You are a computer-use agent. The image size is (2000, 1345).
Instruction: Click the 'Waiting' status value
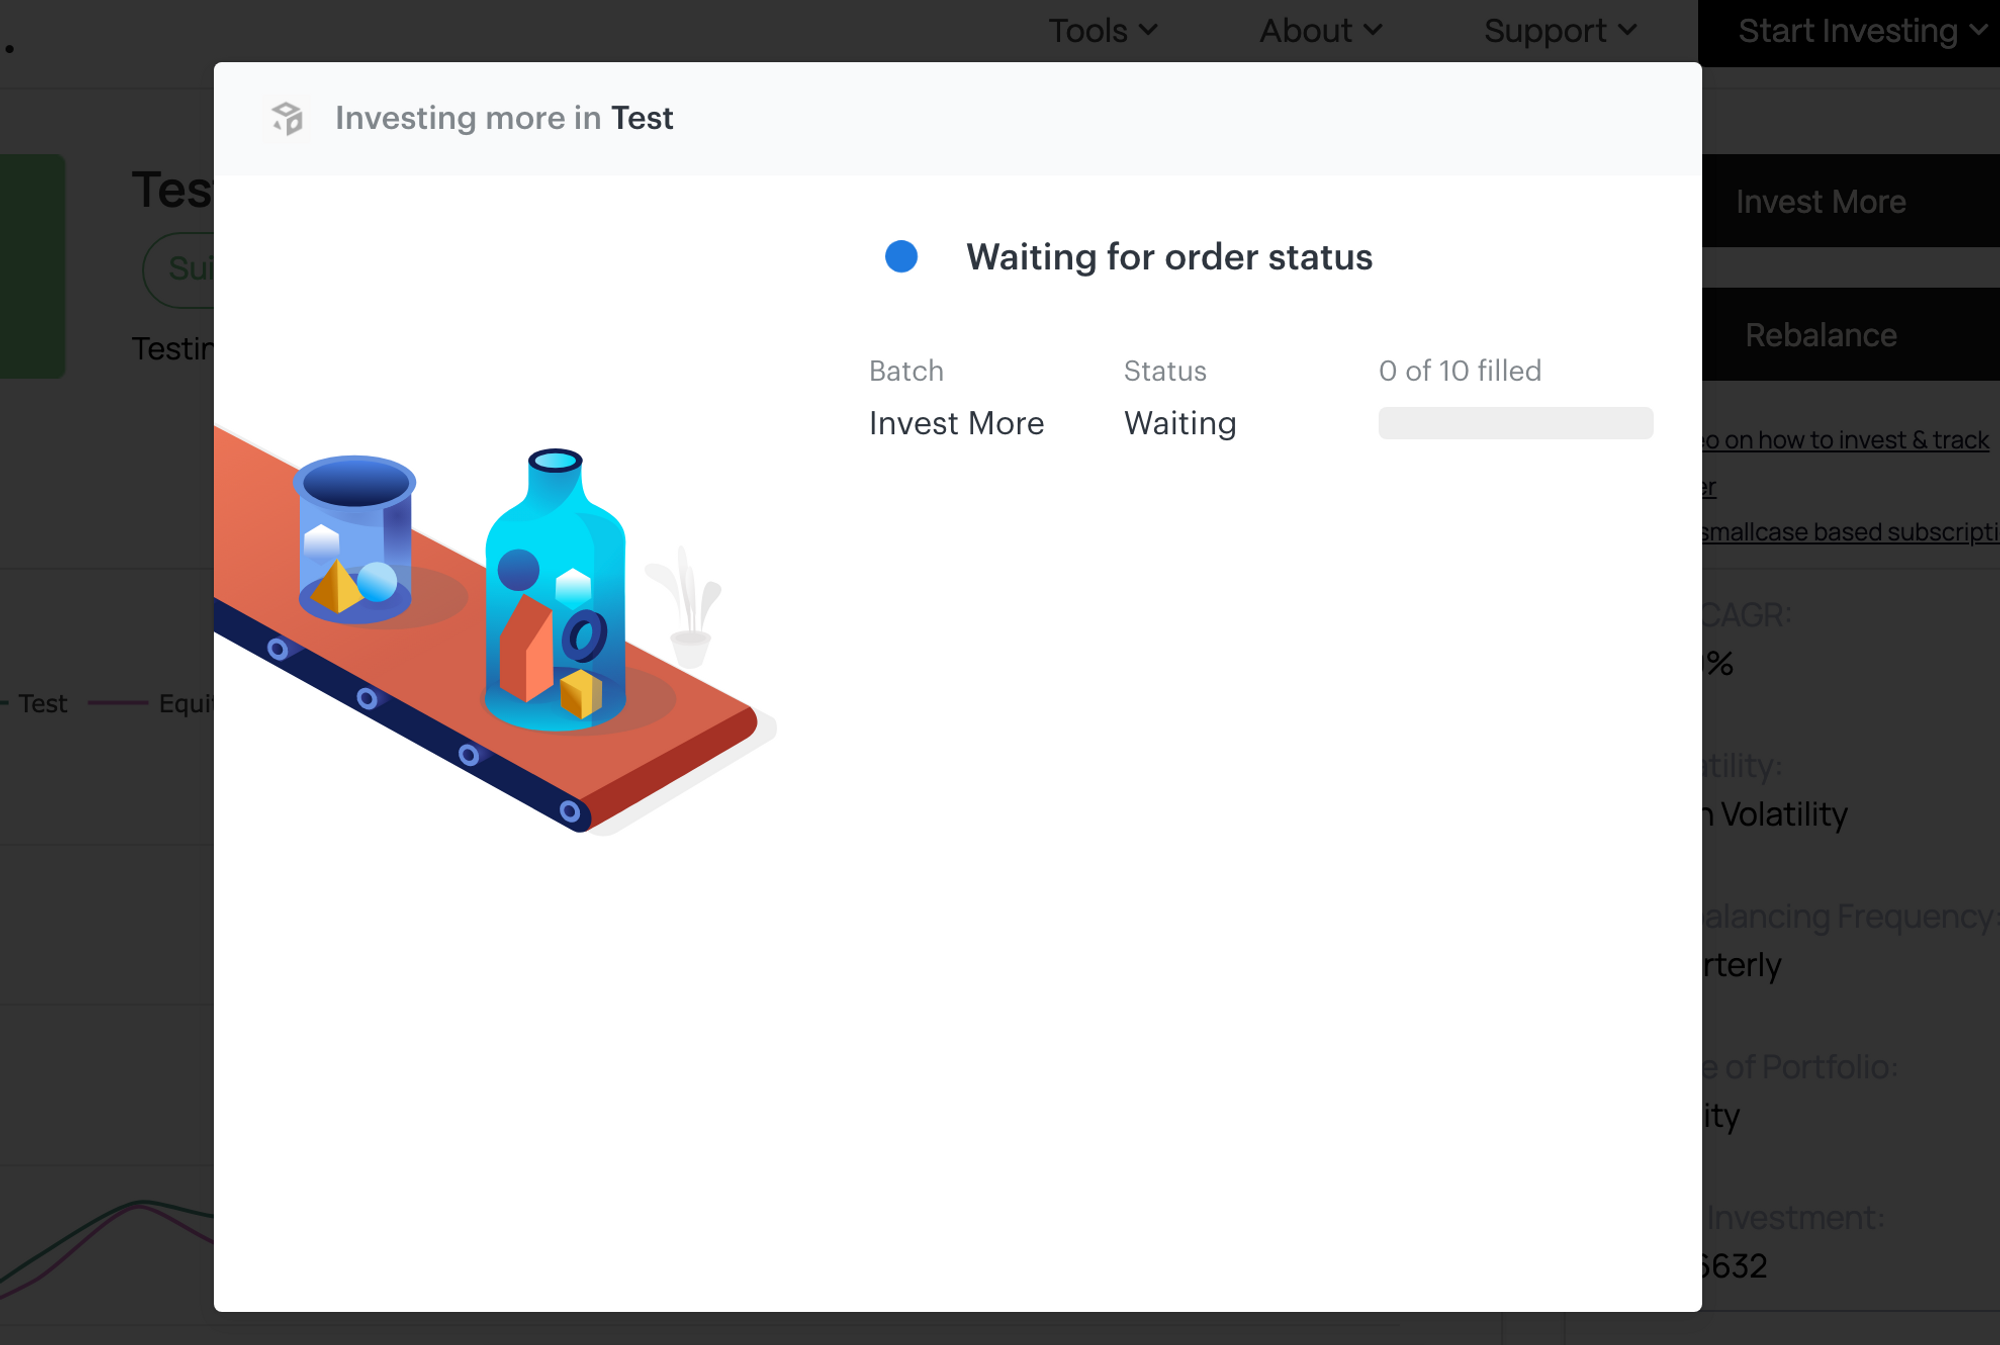point(1180,423)
